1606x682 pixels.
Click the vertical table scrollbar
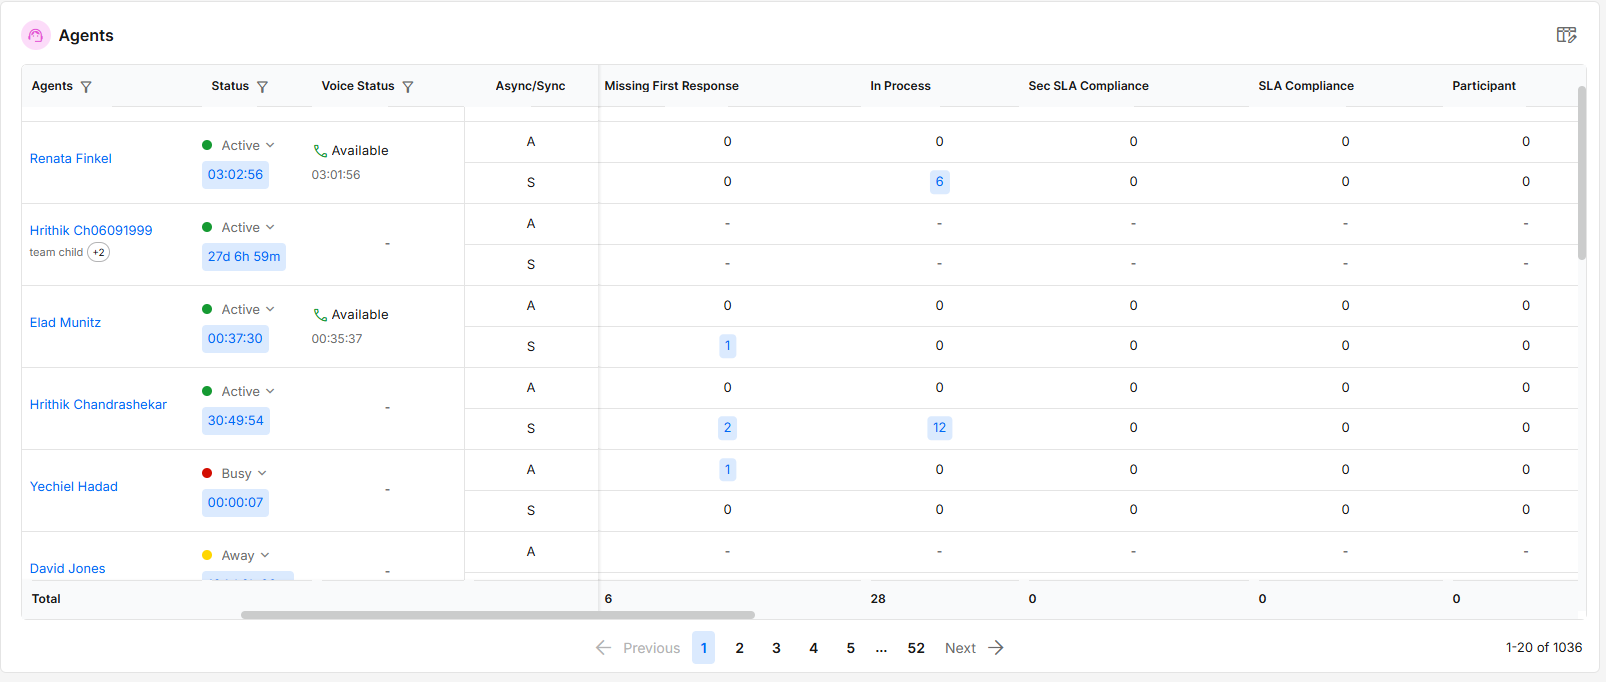click(1582, 172)
